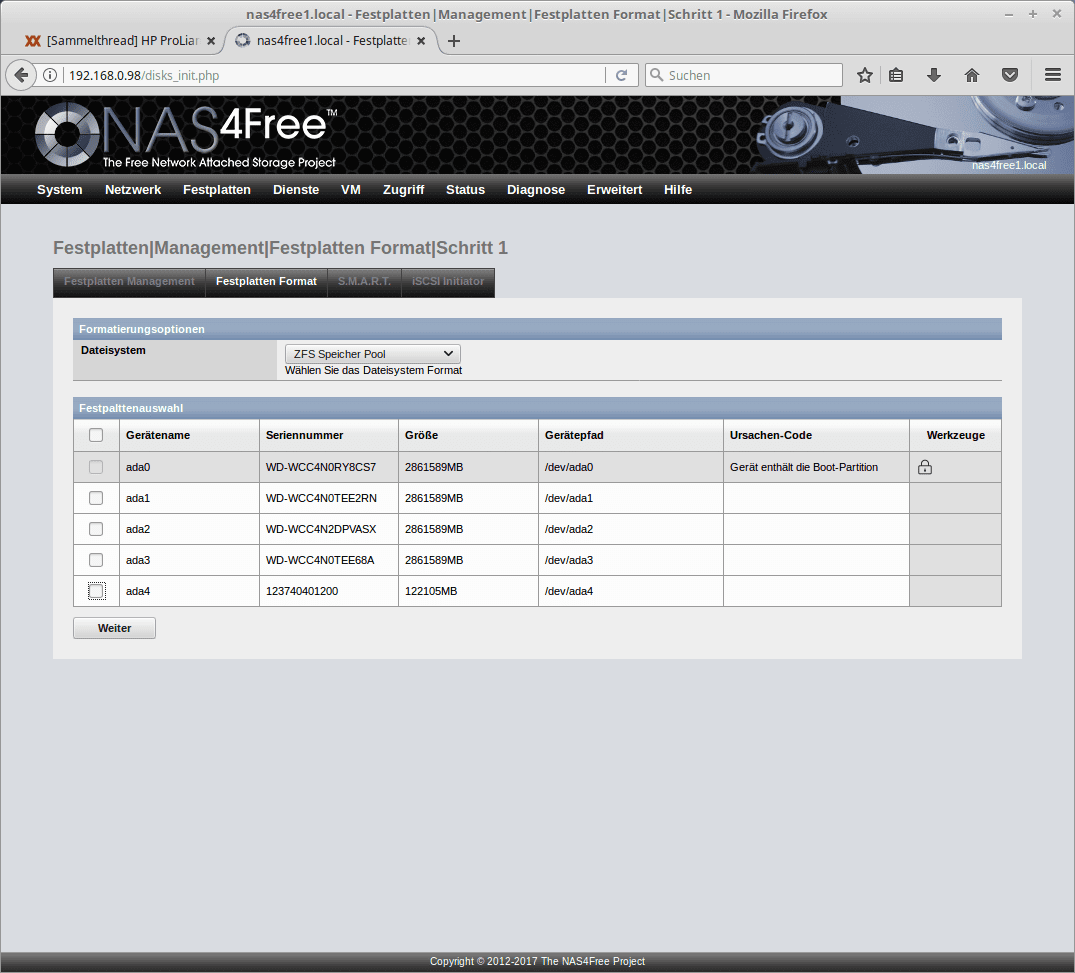Viewport: 1075px width, 973px height.
Task: Go back with the browser back arrow
Action: click(x=21, y=75)
